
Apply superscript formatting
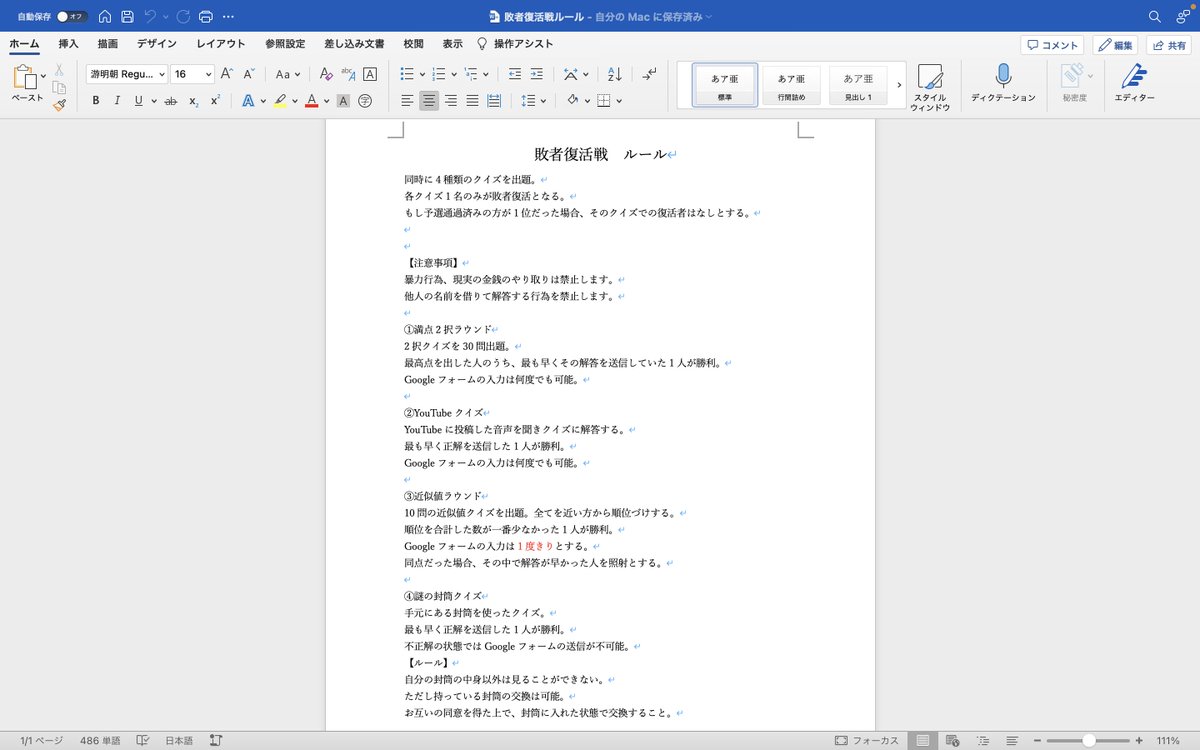click(215, 101)
